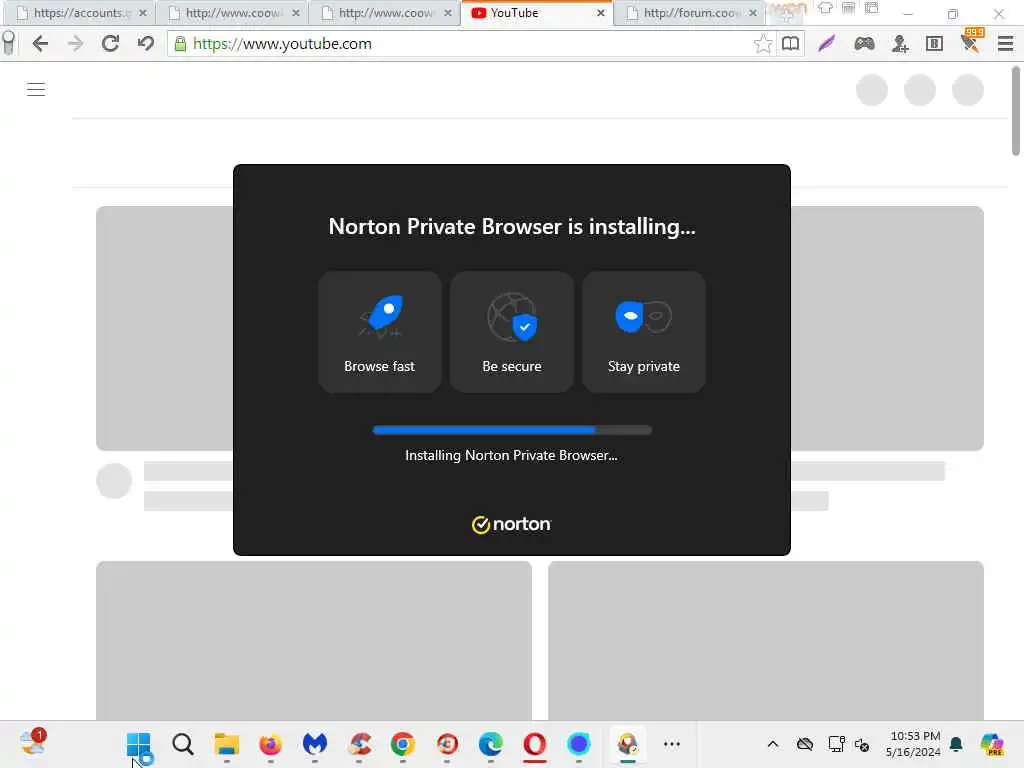Click the Be secure card

tap(512, 332)
